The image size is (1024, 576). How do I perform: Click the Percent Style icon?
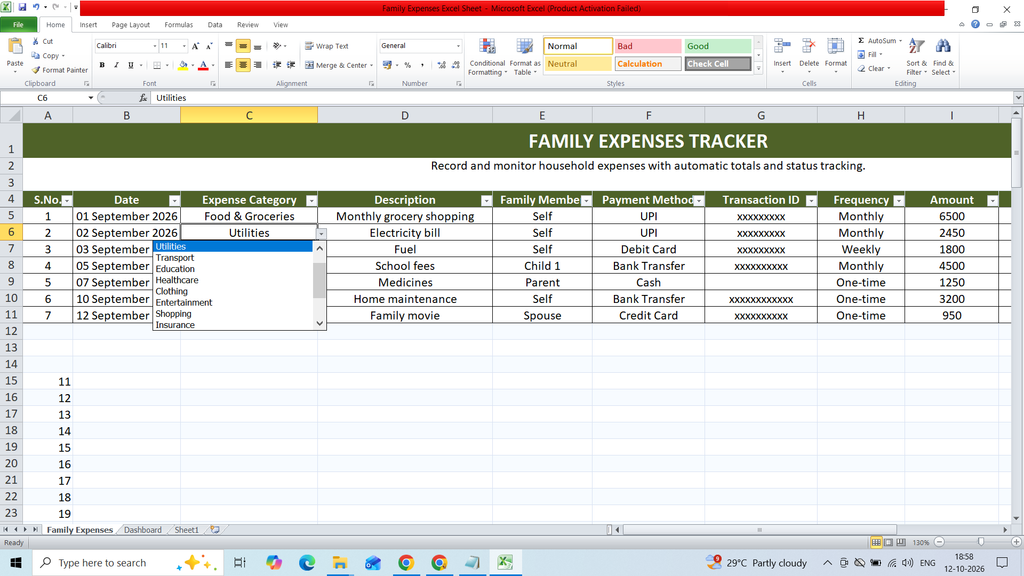coord(408,65)
